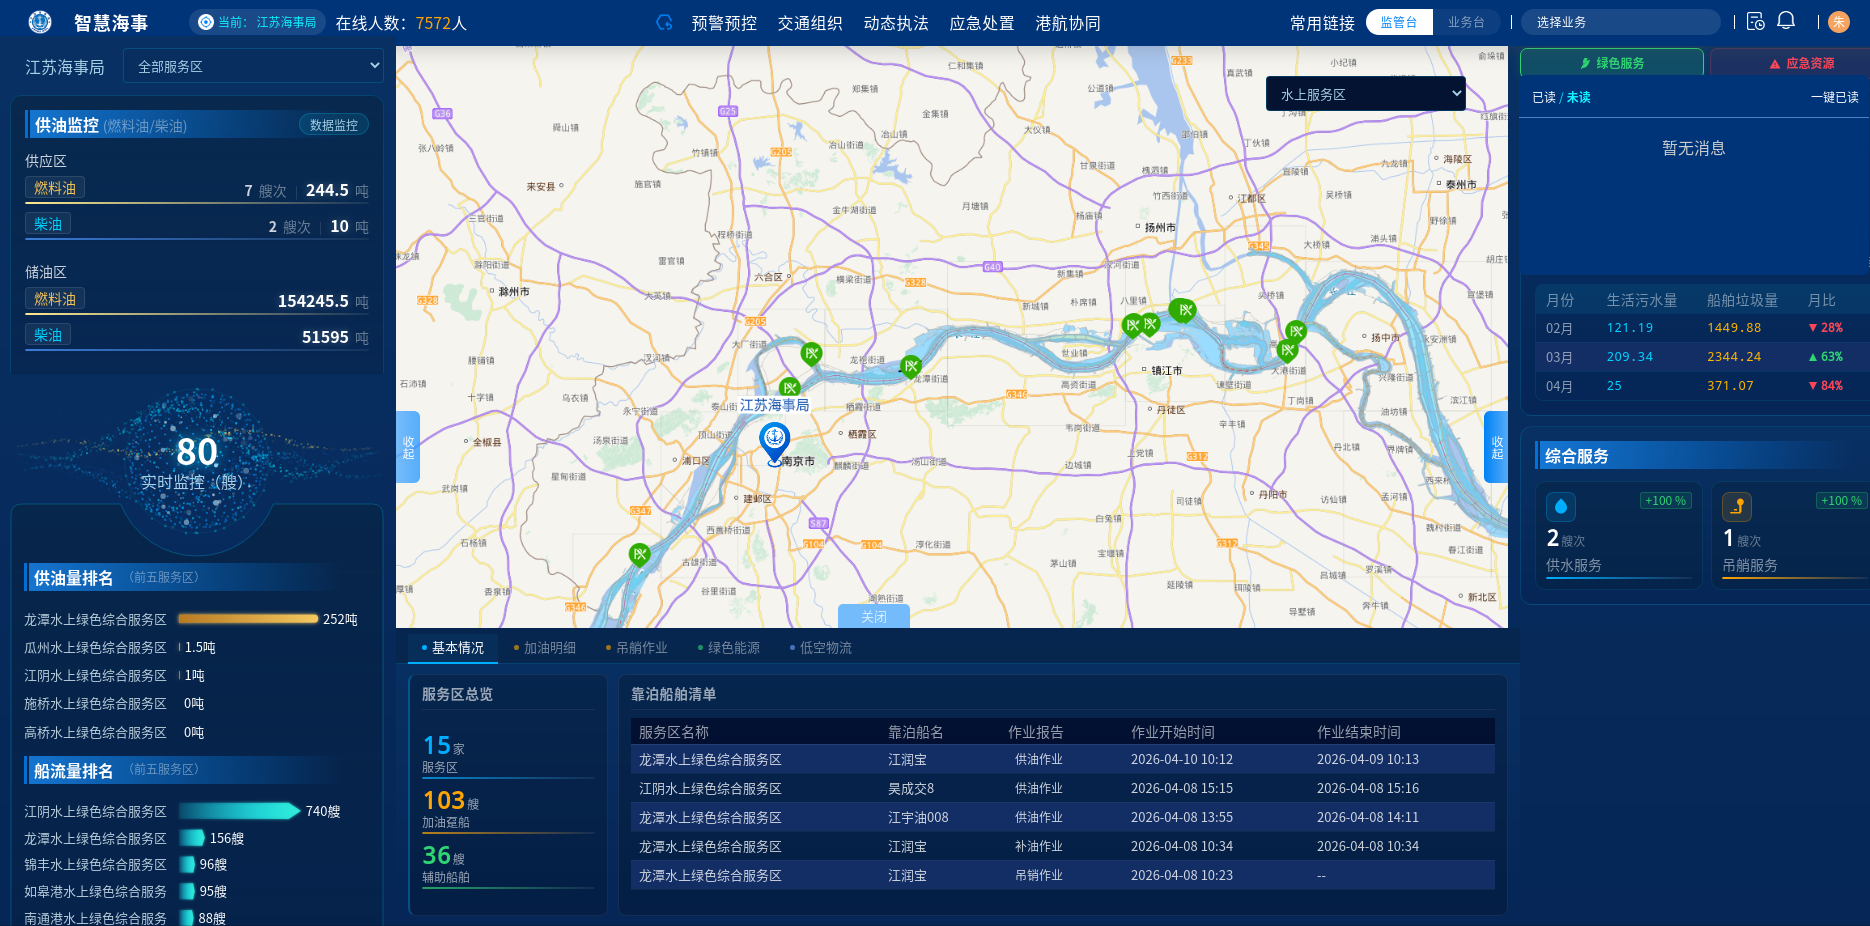Click the orange 吊艄服务 crane icon
This screenshot has height=926, width=1870.
pos(1737,506)
